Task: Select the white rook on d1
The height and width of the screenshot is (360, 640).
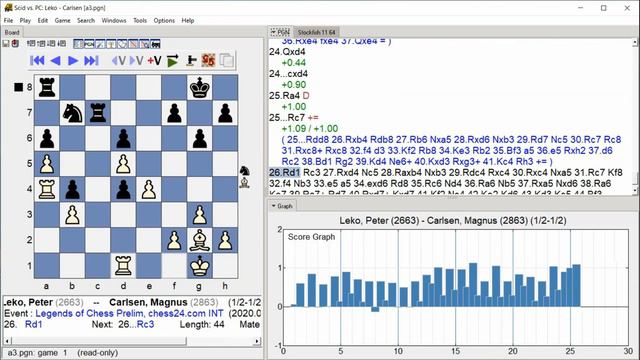Action: pyautogui.click(x=123, y=266)
